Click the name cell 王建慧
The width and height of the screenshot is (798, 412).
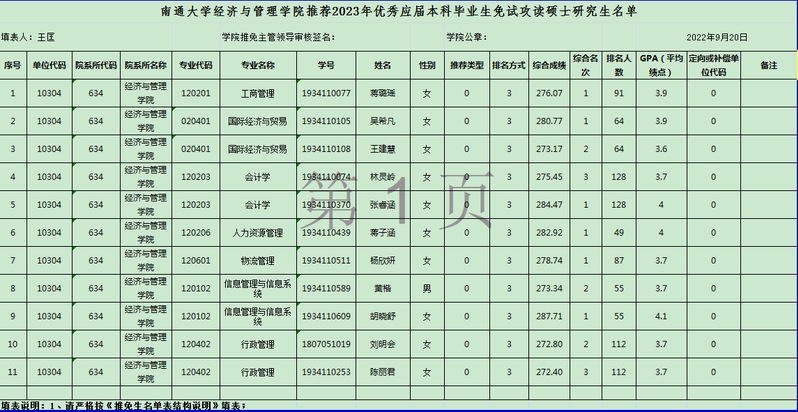(x=383, y=149)
